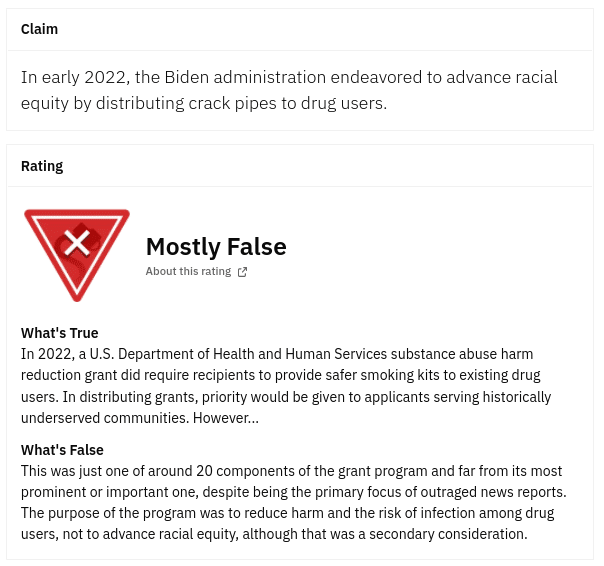Click the line starting 'In 2022, a U.S. Department'
The width and height of the screenshot is (604, 566).
277,354
